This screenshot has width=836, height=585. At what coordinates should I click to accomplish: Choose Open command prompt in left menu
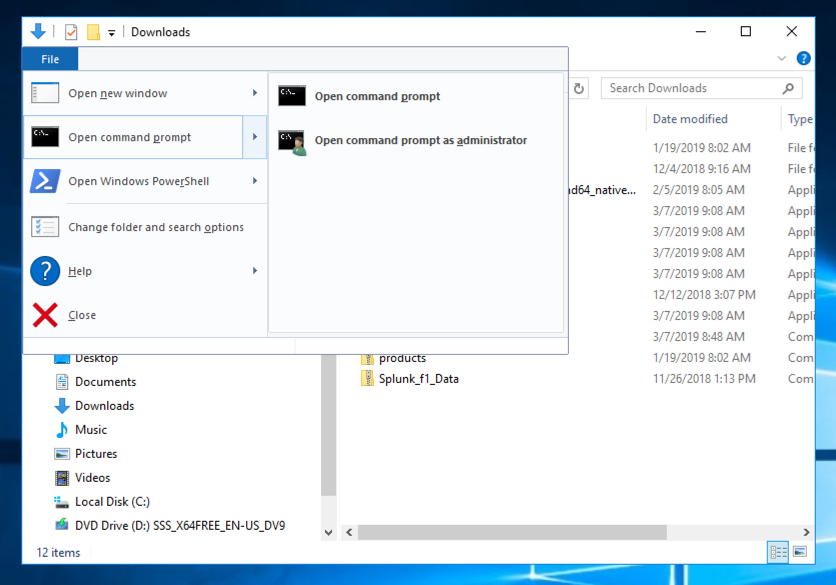pos(133,137)
